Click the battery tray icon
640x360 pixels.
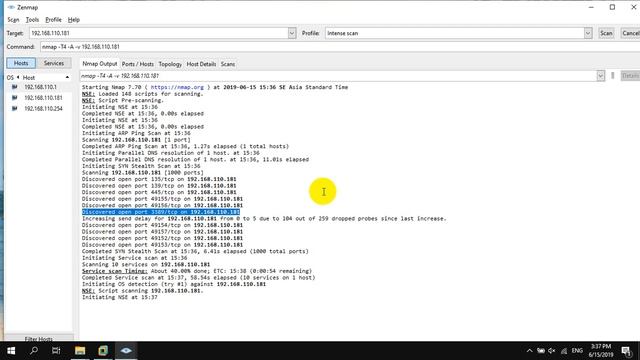pyautogui.click(x=541, y=351)
